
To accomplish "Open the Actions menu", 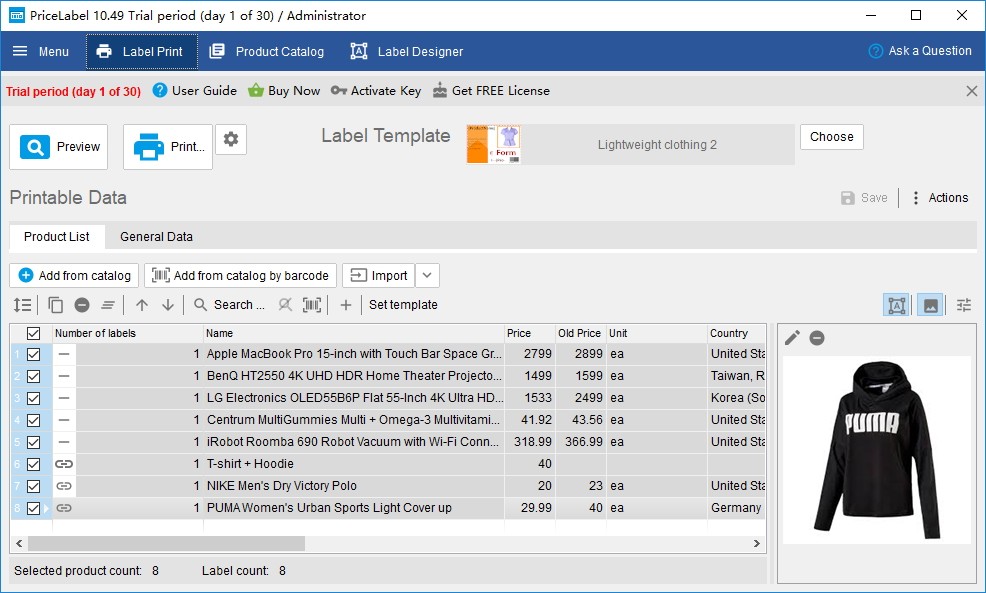I will pyautogui.click(x=939, y=197).
